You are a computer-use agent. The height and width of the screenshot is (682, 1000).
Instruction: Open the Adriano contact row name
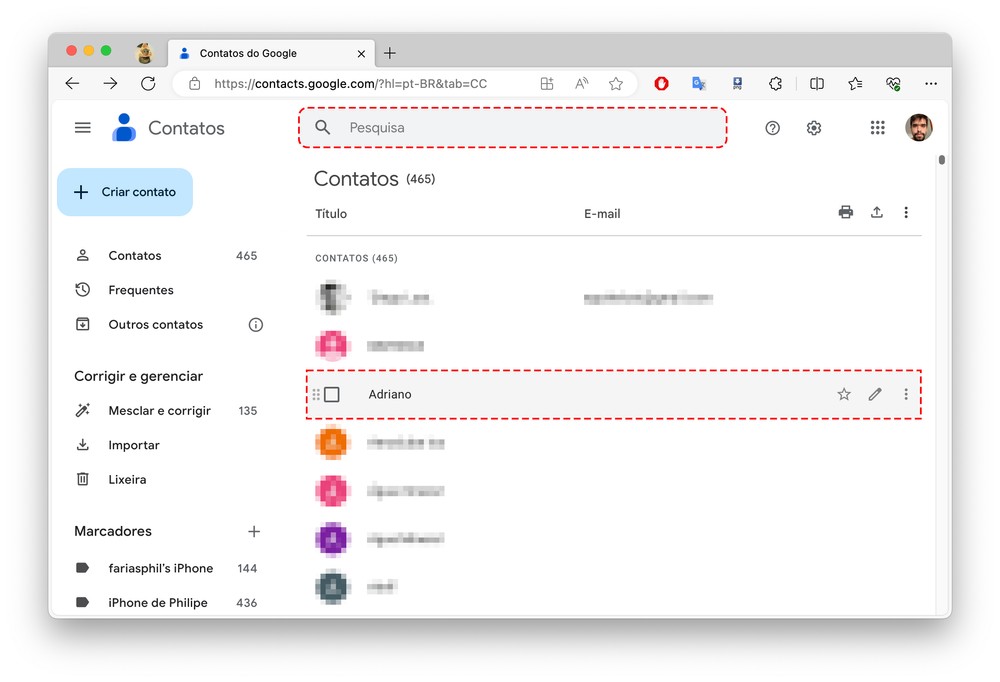point(390,394)
